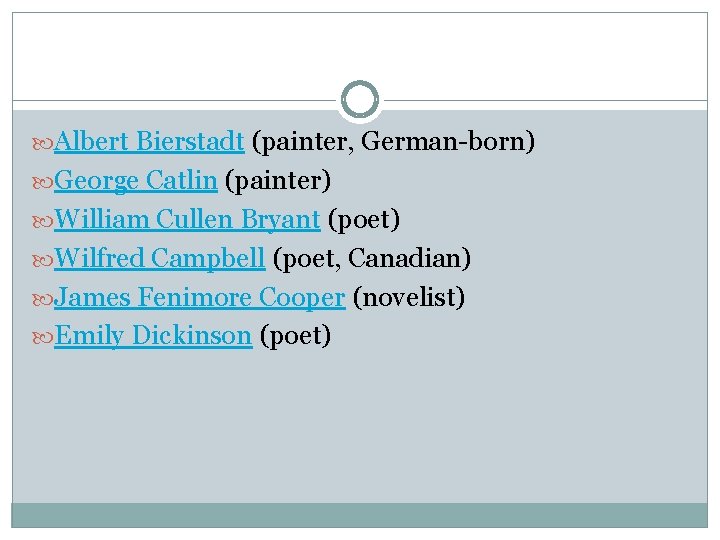Click the "(poet)" text after Emily Dickinson

tap(295, 336)
